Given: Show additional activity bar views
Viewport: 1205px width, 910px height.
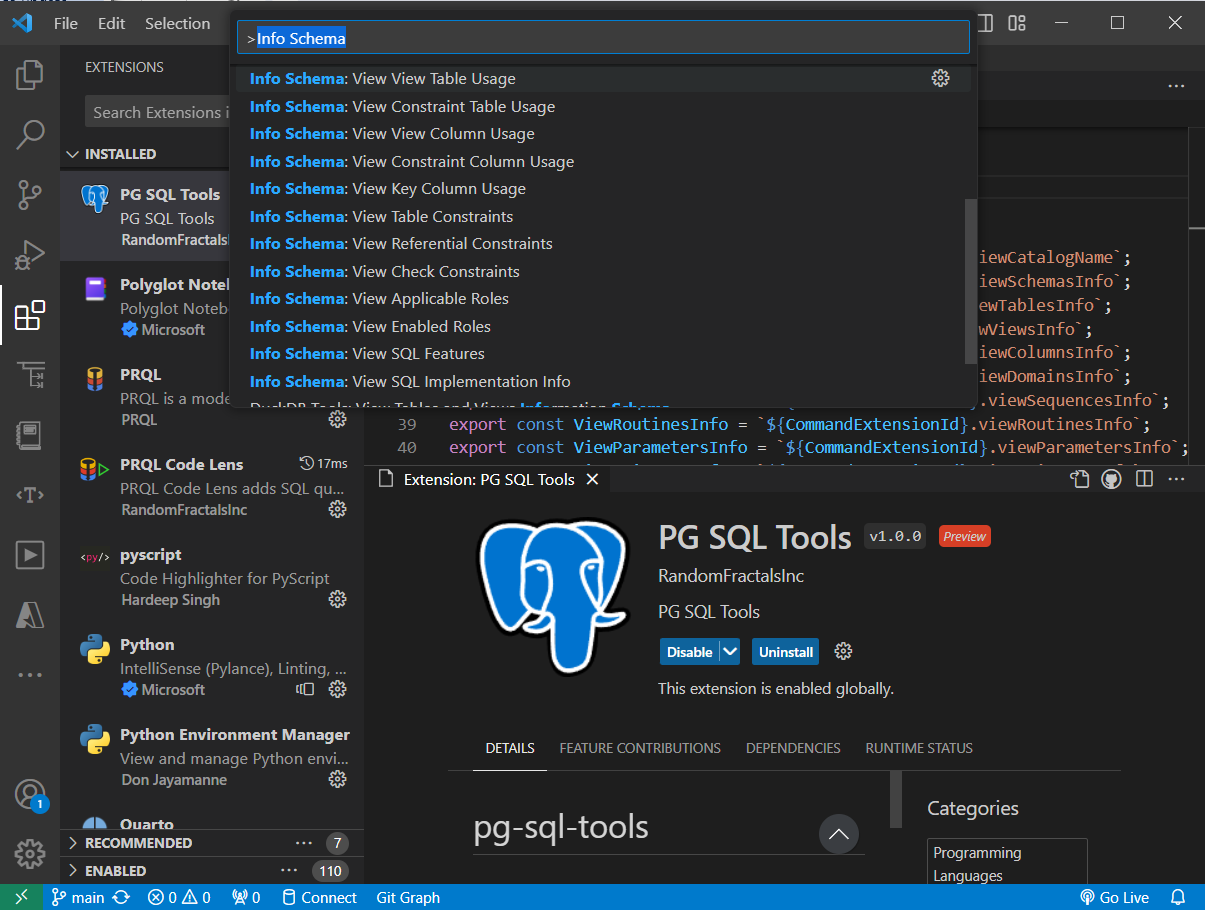Looking at the screenshot, I should (30, 675).
